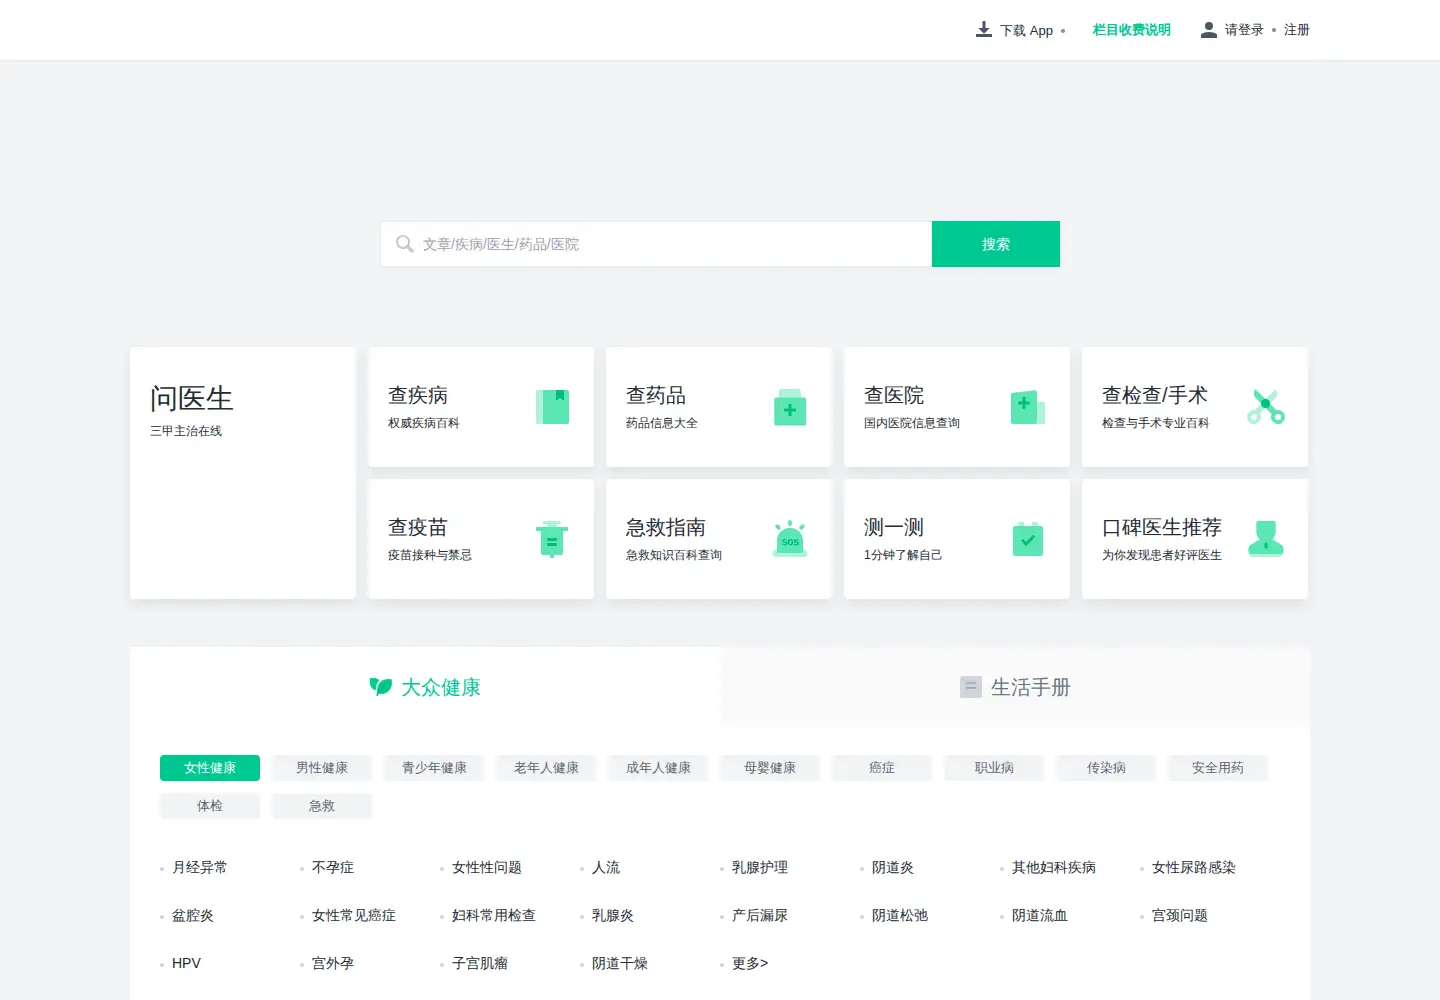Open the 查疾病 book icon
The height and width of the screenshot is (1000, 1440).
coord(552,407)
